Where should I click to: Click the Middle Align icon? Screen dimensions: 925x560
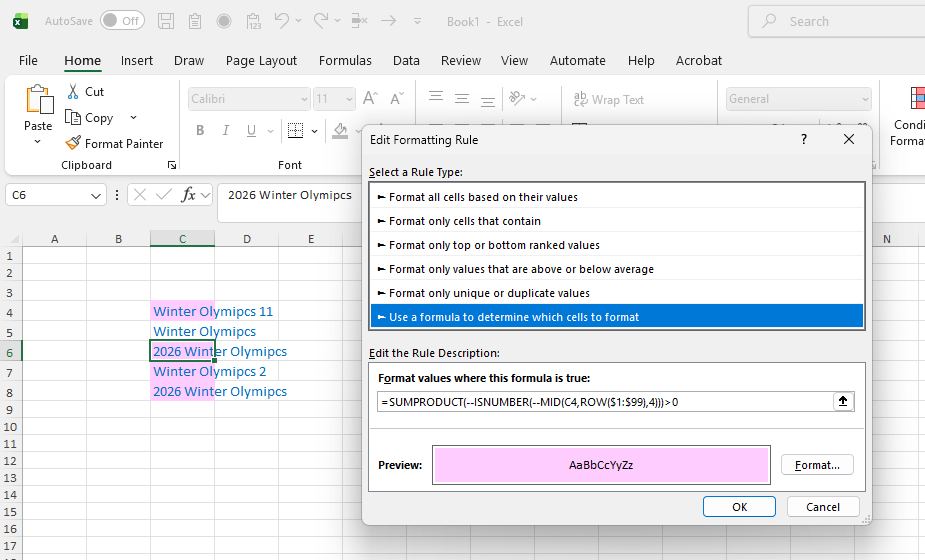pyautogui.click(x=462, y=99)
